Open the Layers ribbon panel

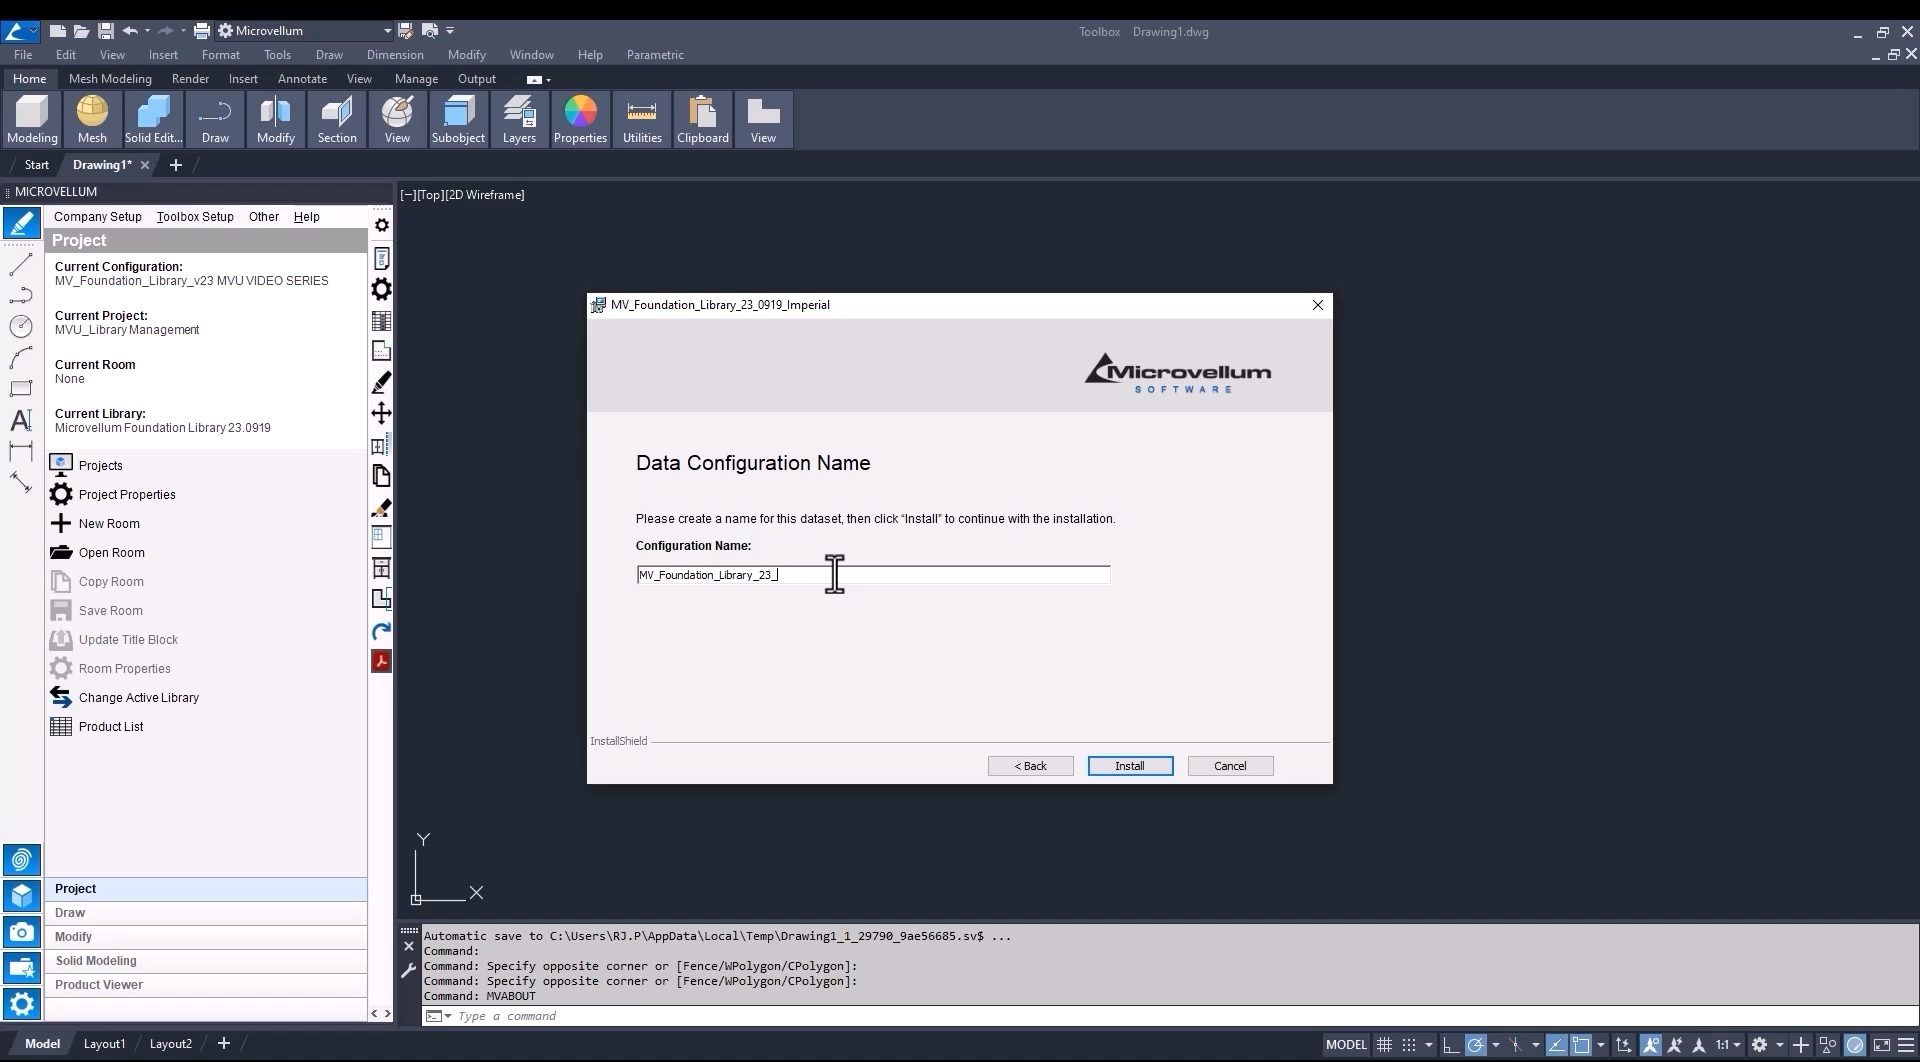(519, 120)
